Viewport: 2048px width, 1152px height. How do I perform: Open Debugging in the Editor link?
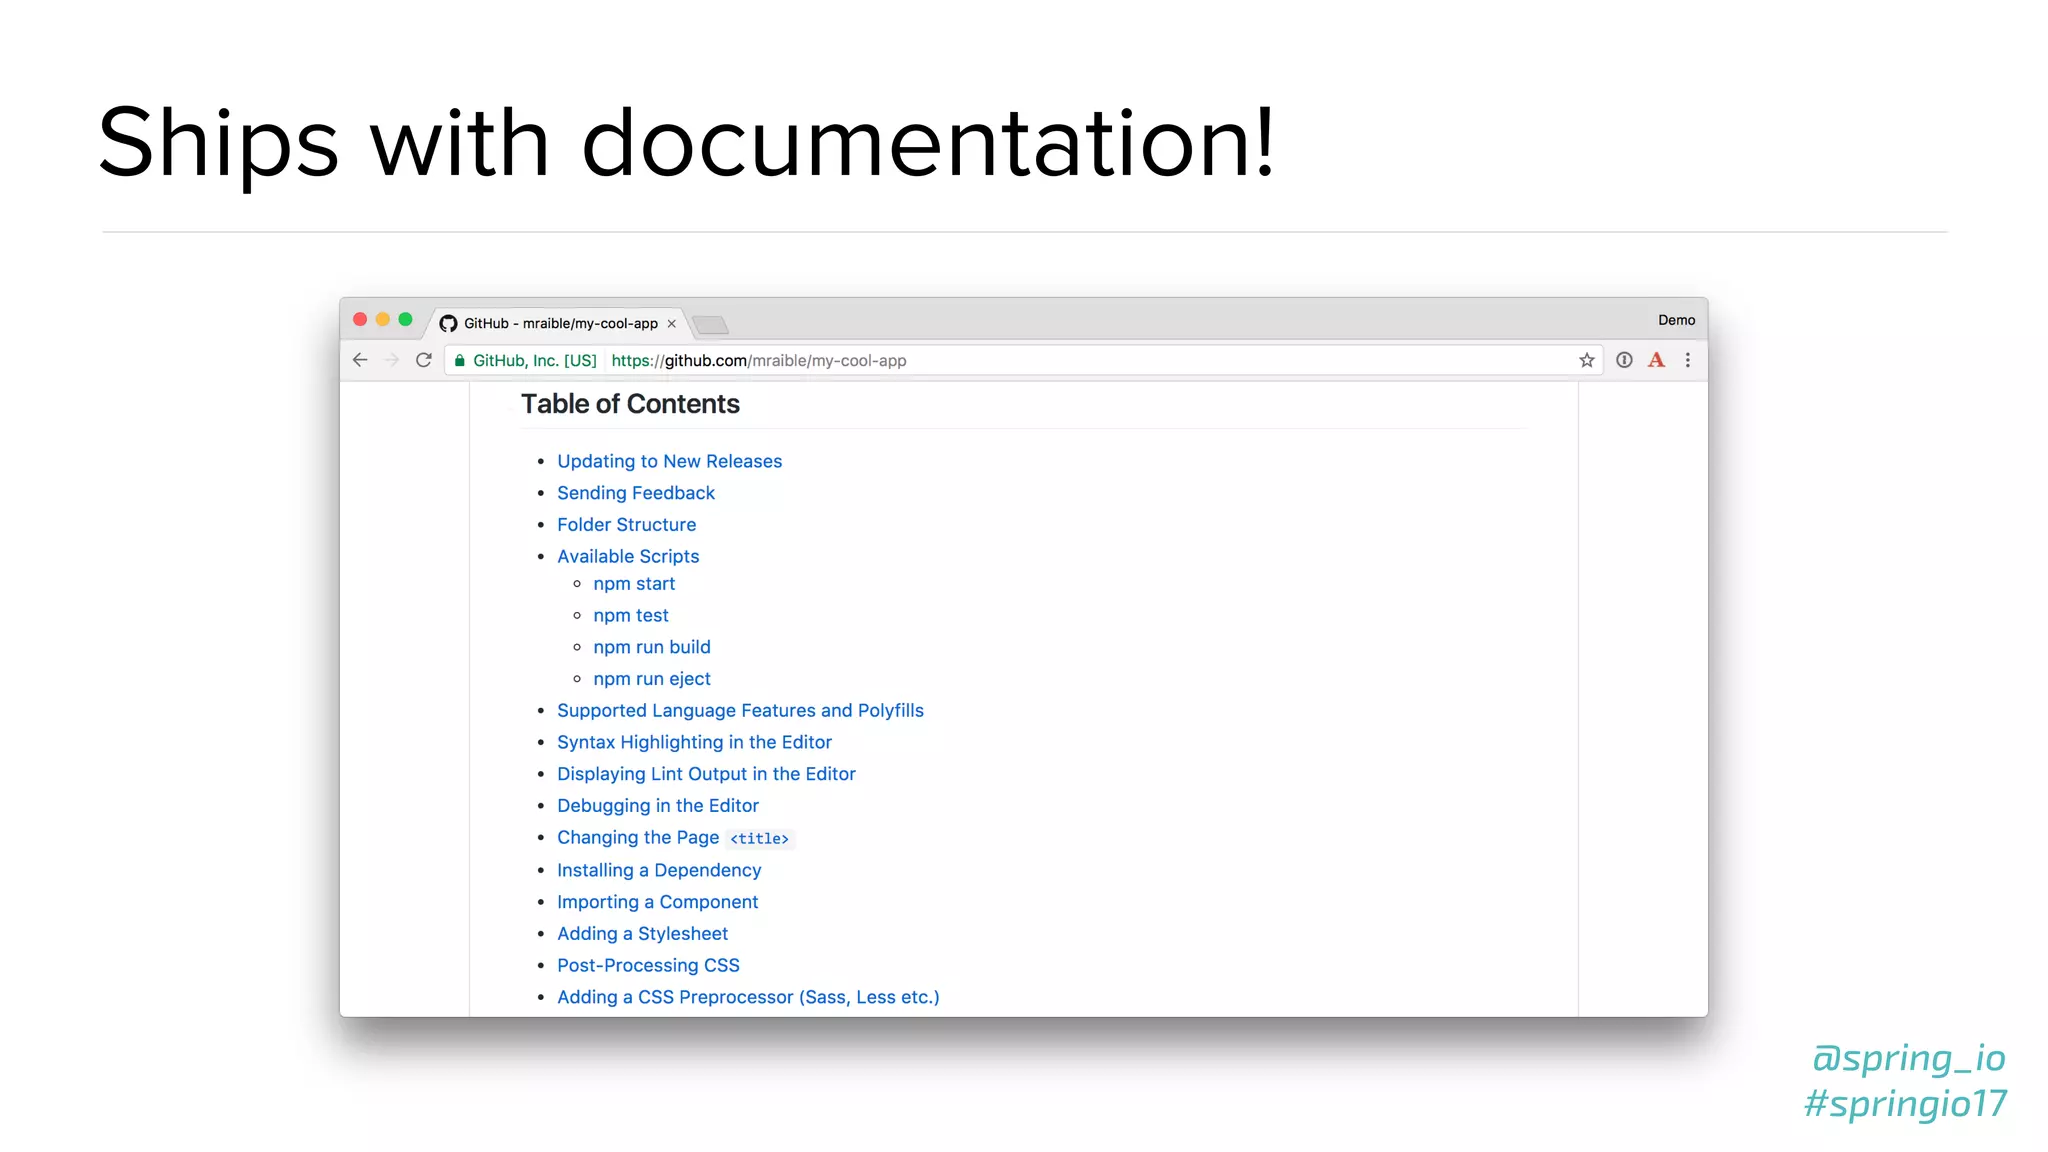pos(658,806)
